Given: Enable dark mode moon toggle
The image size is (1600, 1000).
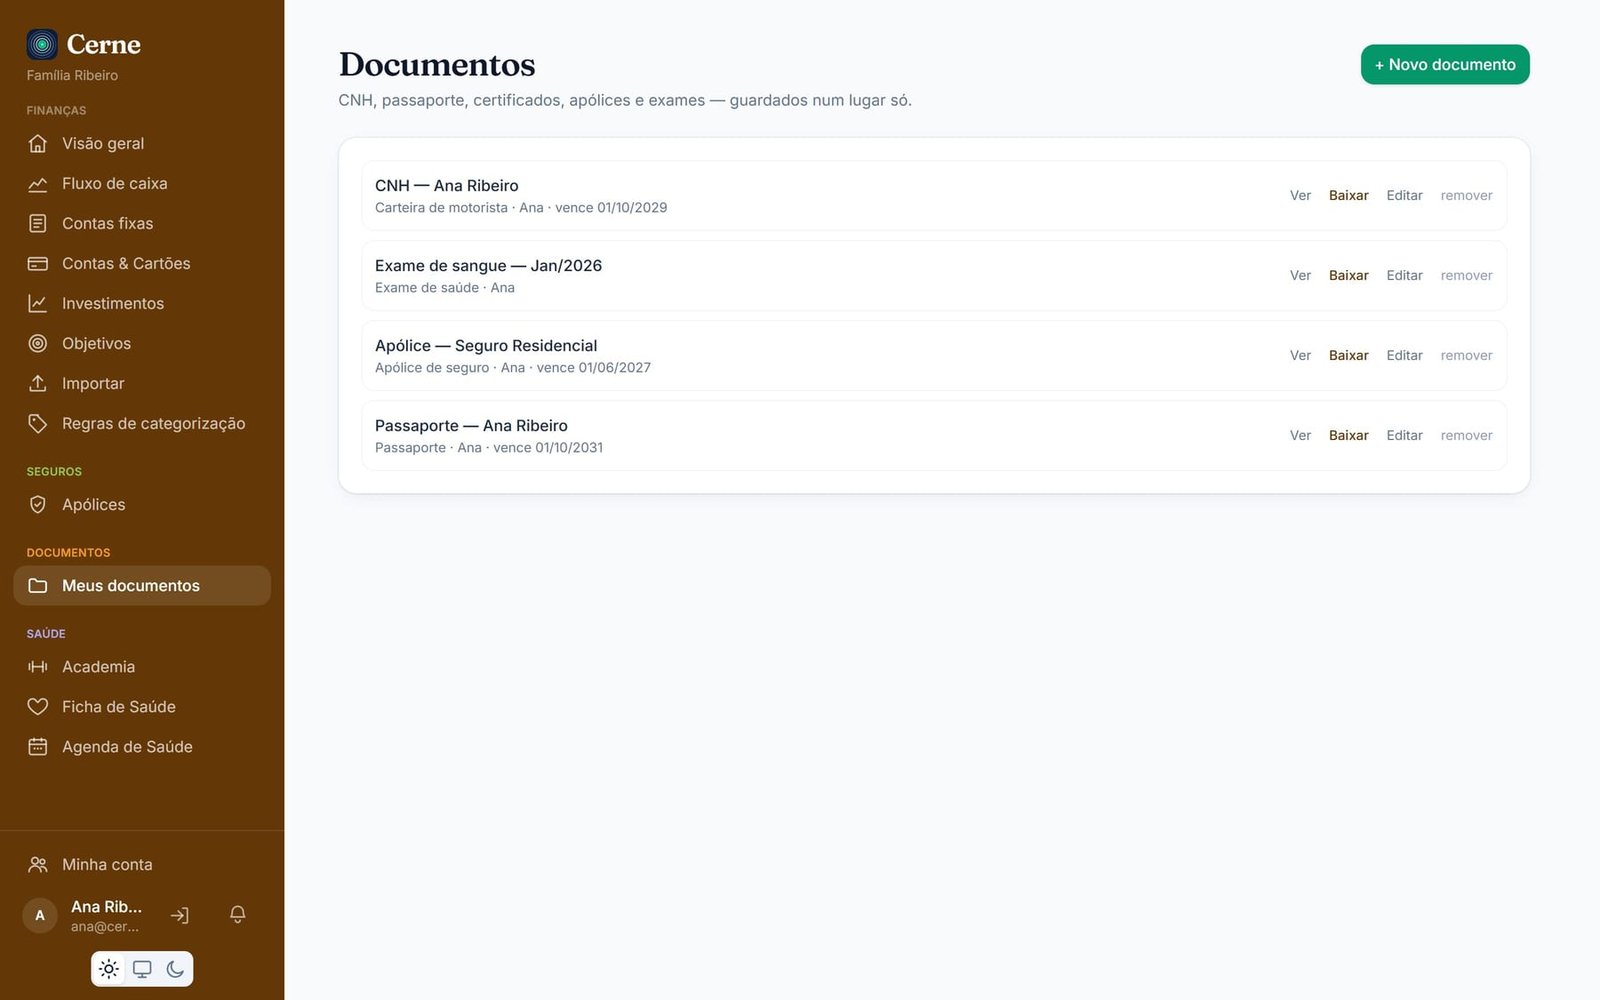Looking at the screenshot, I should 175,968.
